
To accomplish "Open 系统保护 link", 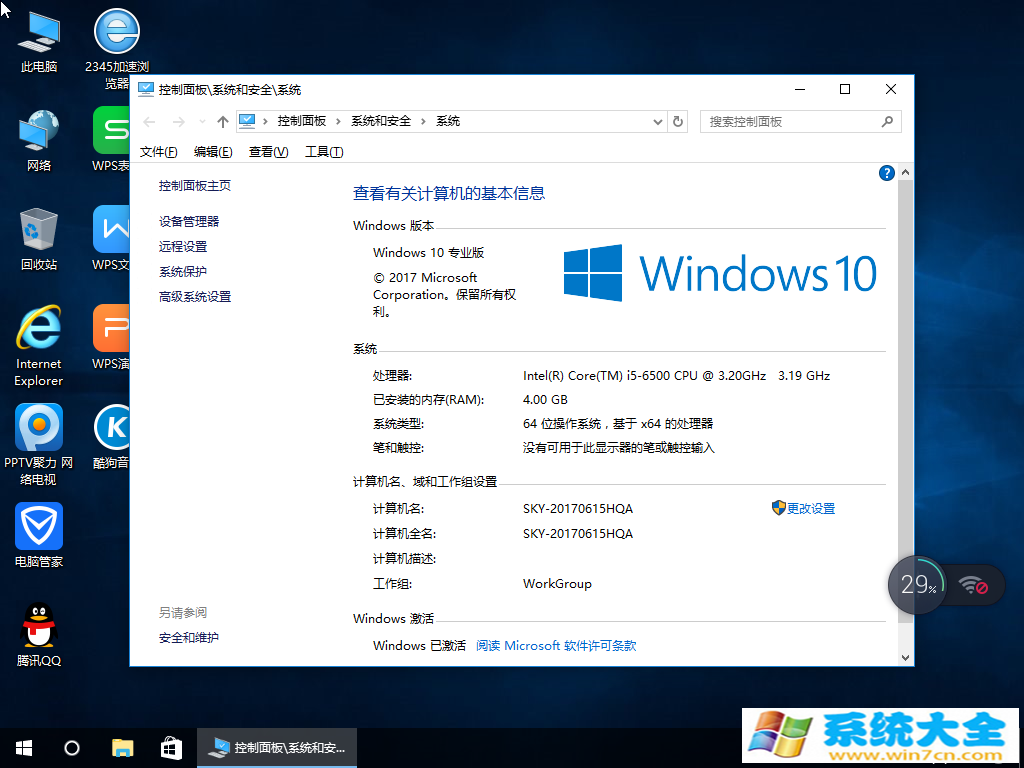I will 183,272.
